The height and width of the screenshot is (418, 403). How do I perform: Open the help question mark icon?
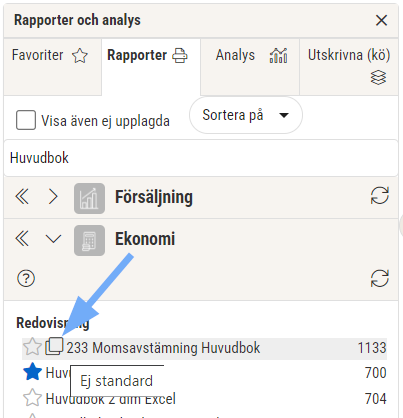click(26, 278)
